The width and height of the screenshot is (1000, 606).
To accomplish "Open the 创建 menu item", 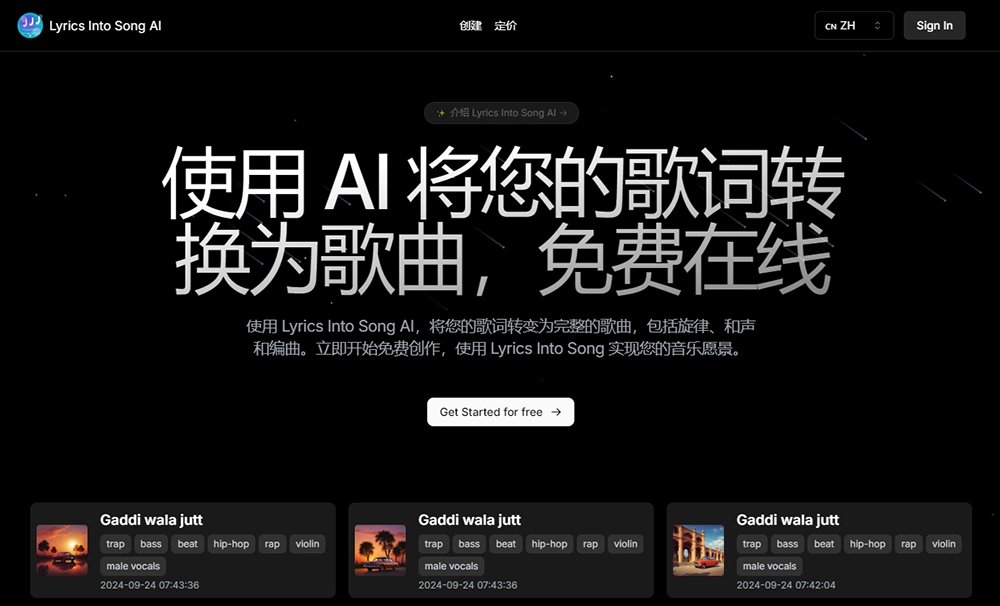I will (471, 26).
